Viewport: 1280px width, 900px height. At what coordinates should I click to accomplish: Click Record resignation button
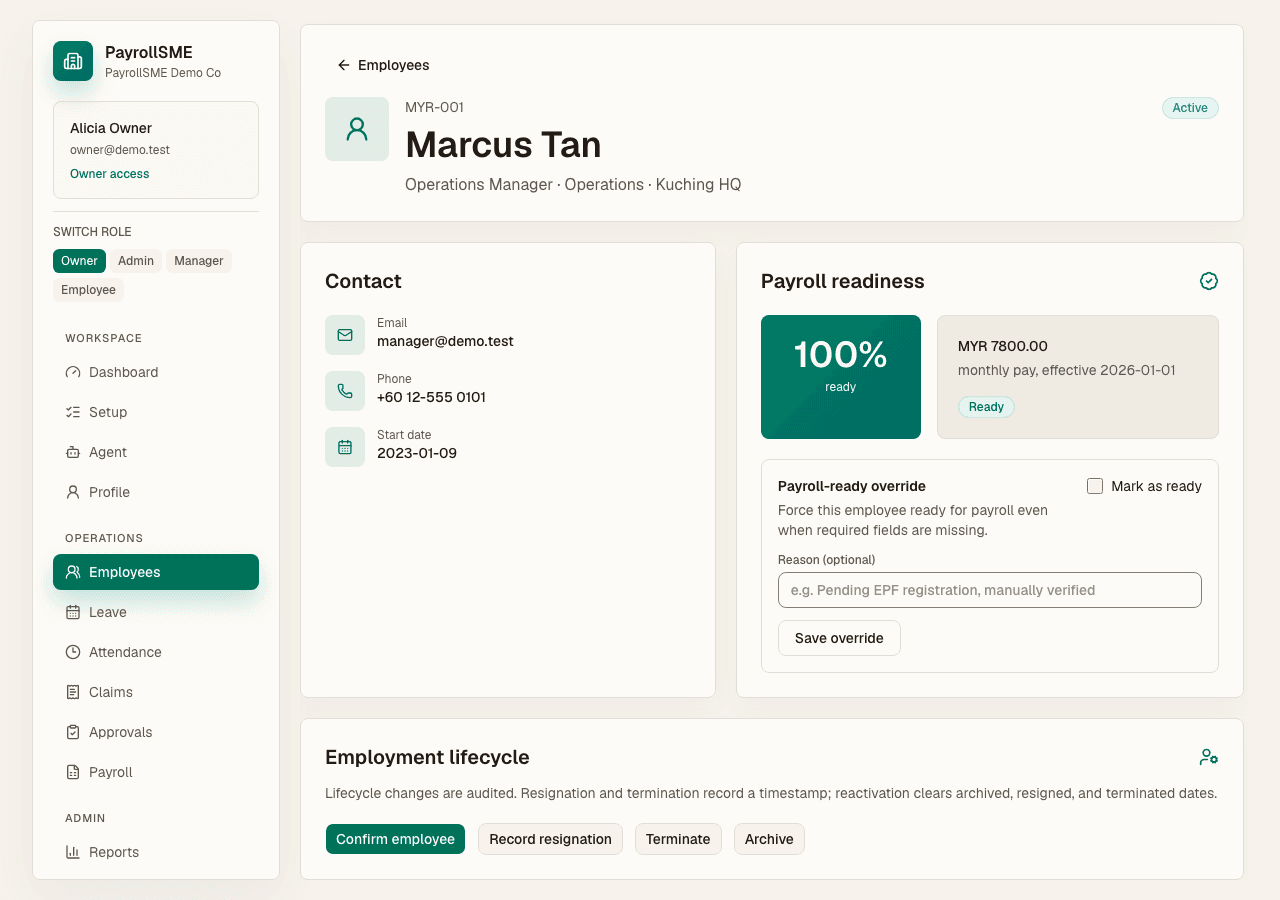(x=550, y=839)
